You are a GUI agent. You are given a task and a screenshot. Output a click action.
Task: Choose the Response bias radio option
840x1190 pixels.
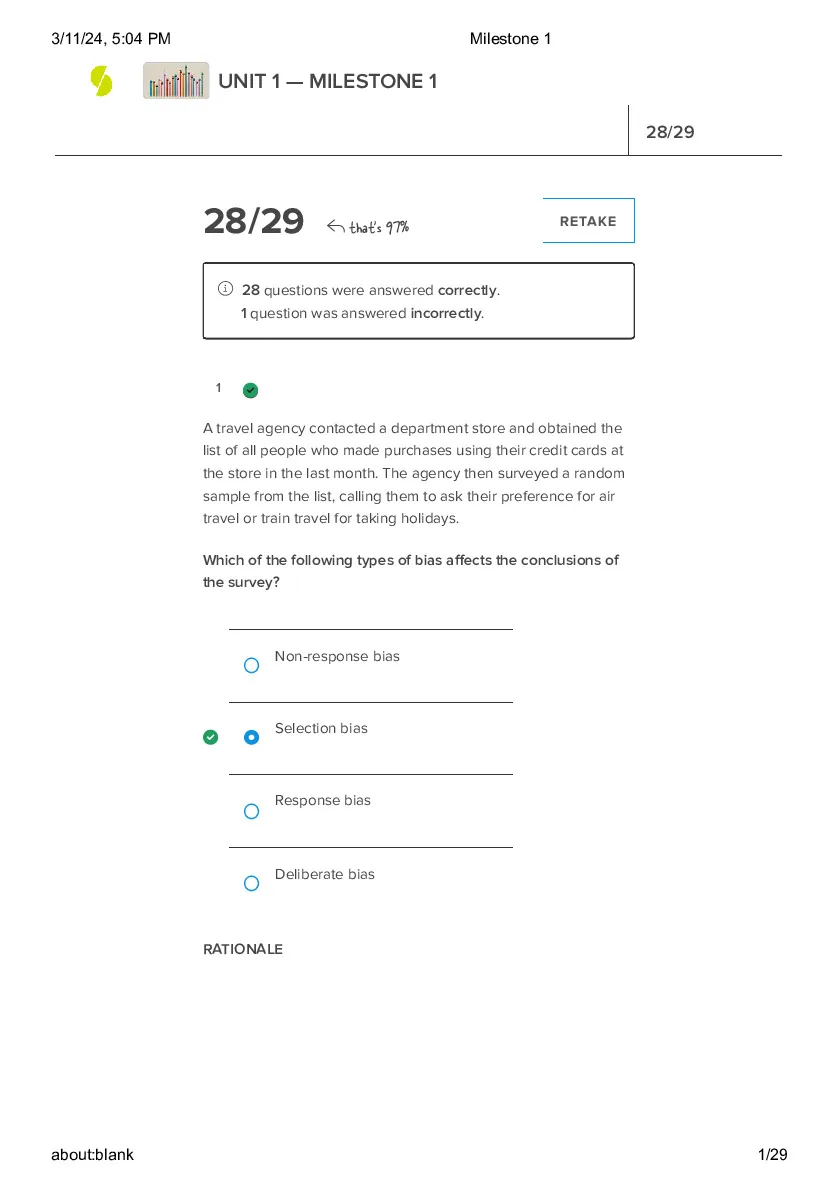click(251, 811)
